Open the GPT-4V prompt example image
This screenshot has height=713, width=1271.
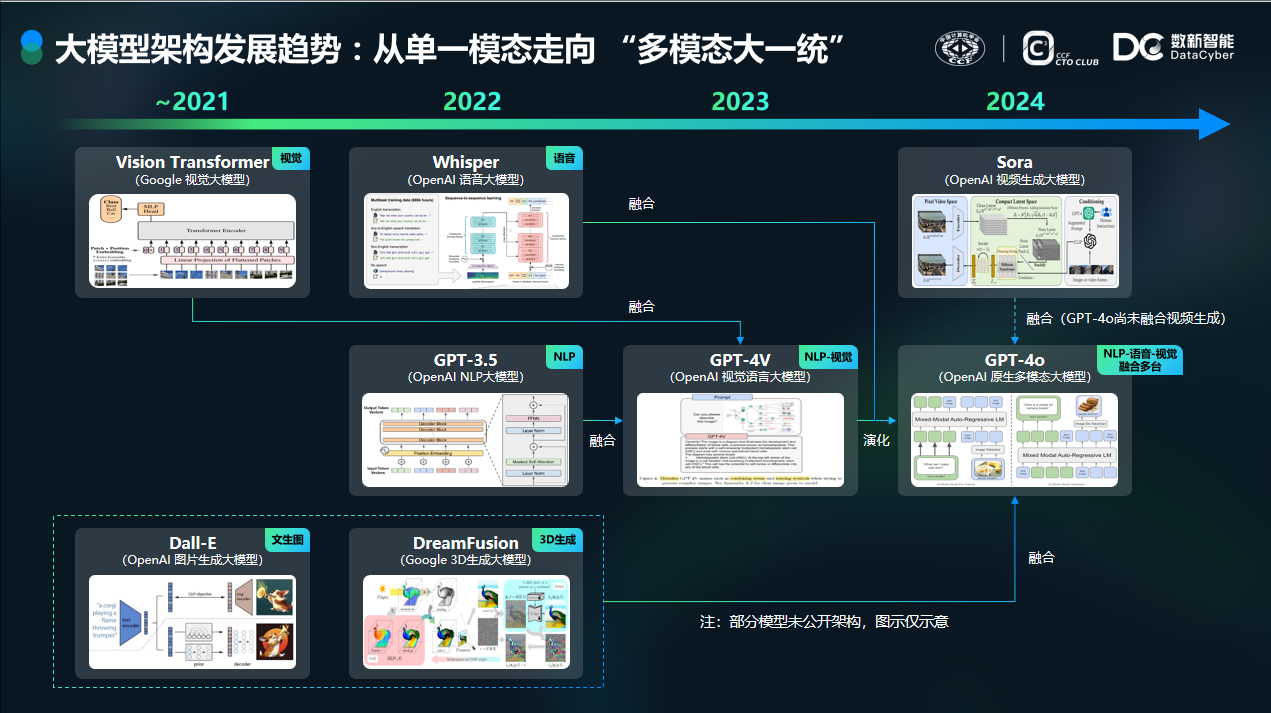(x=740, y=439)
